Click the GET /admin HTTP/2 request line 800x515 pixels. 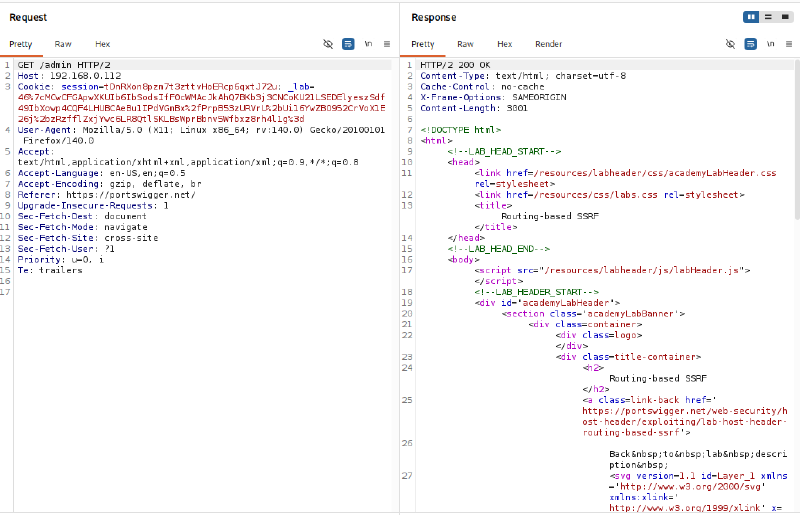[x=64, y=65]
